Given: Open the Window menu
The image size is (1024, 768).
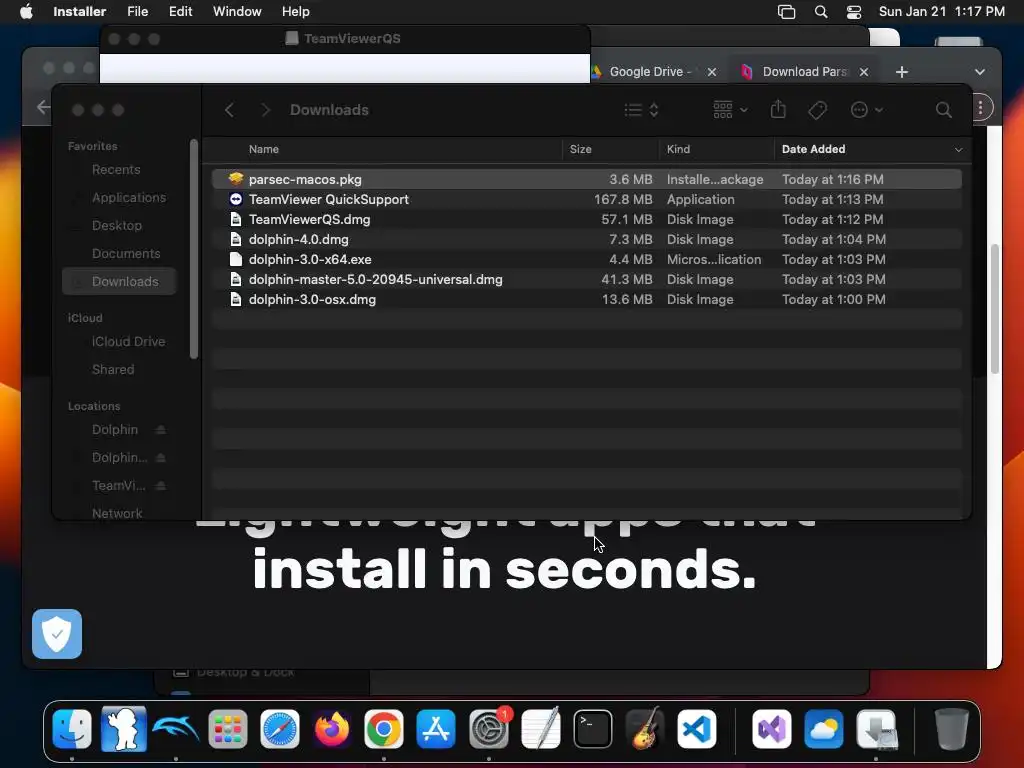Looking at the screenshot, I should tap(237, 12).
